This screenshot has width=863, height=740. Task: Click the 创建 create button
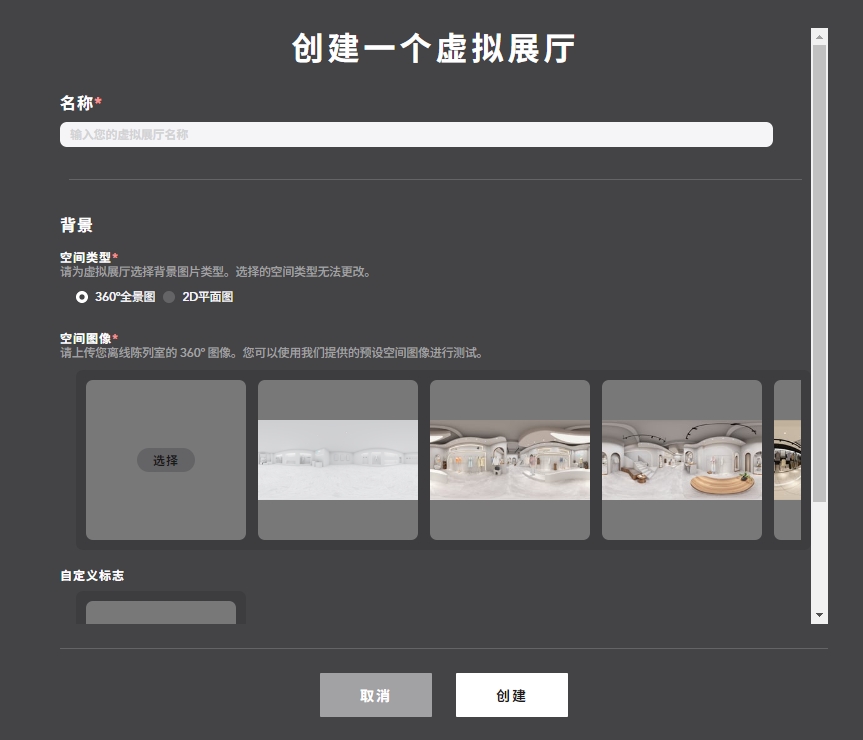(512, 695)
